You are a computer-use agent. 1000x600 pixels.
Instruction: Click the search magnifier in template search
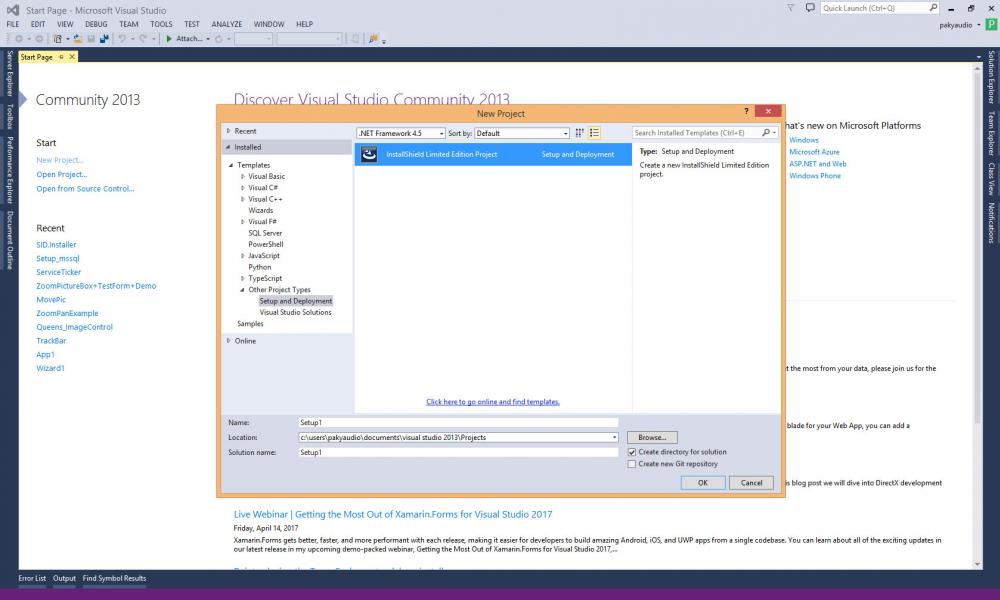point(767,133)
